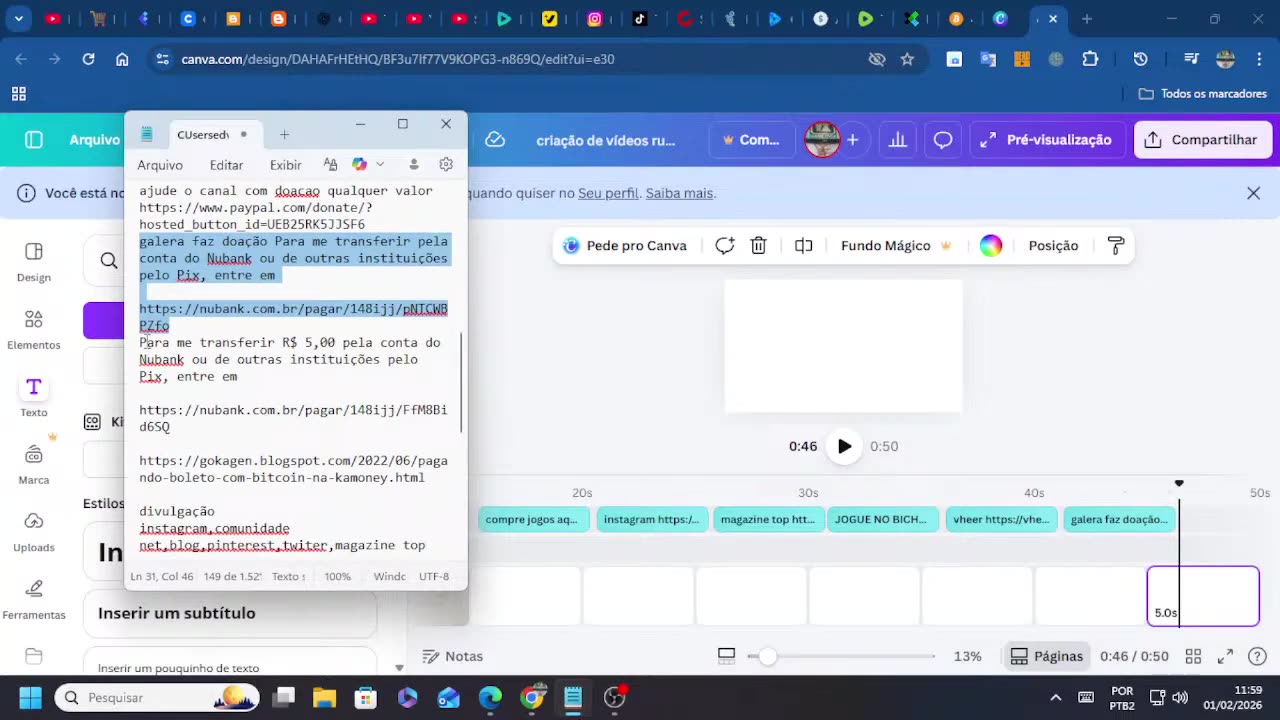Click the text formatting icon in Notepad
This screenshot has width=1280, height=720.
330,164
